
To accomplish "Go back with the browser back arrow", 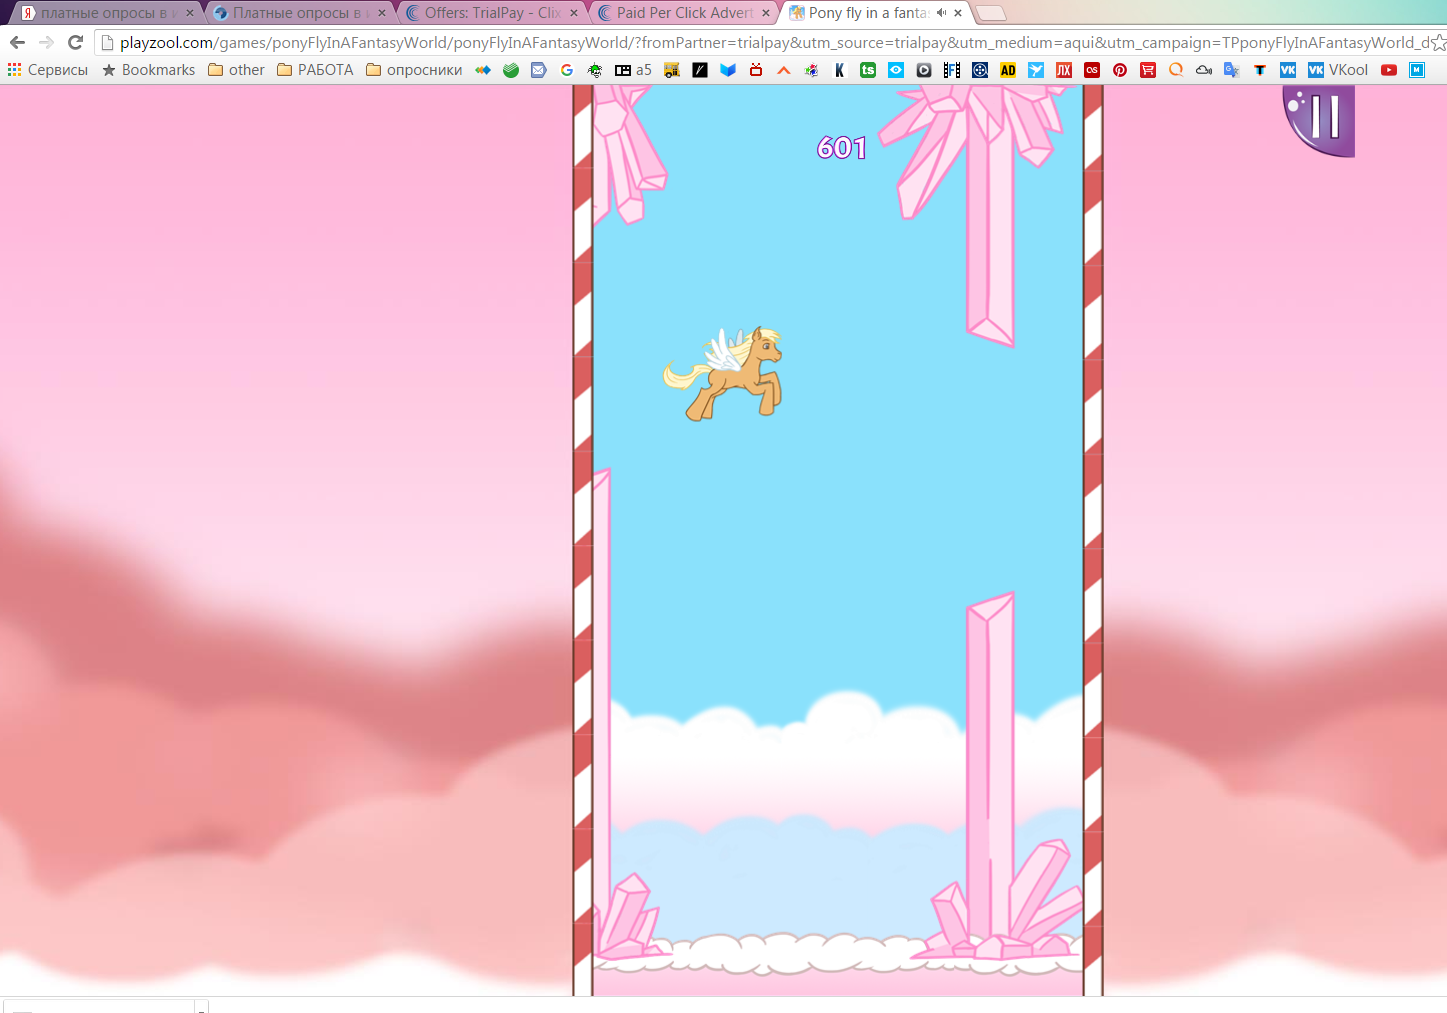I will (x=17, y=42).
